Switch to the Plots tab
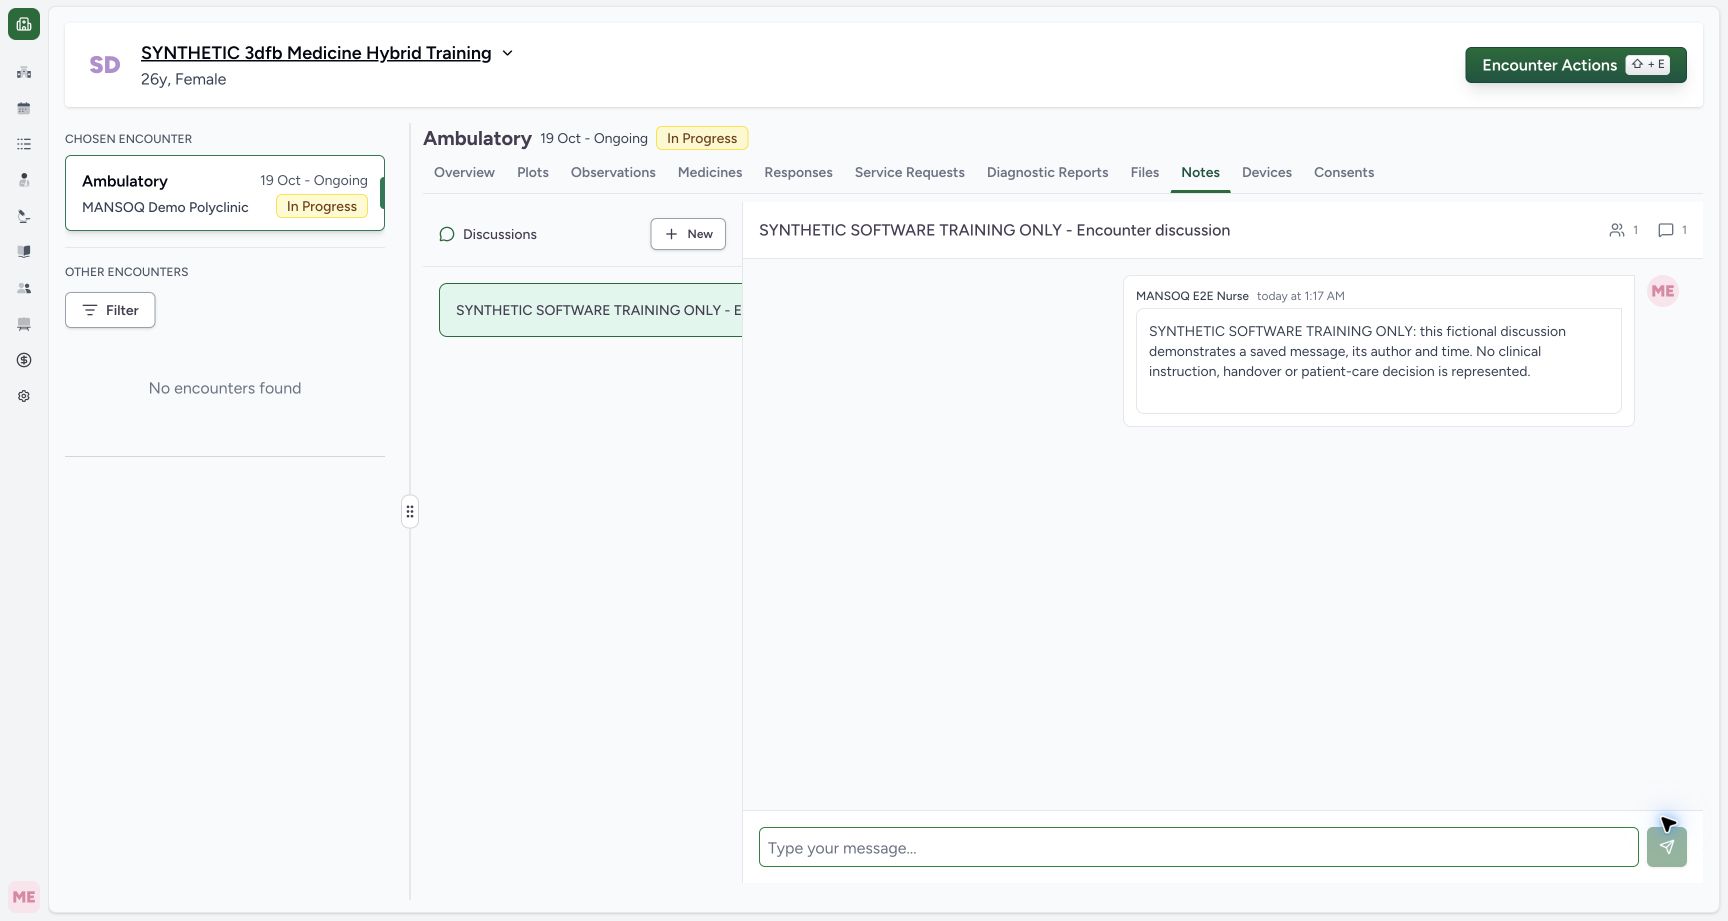 coord(533,172)
